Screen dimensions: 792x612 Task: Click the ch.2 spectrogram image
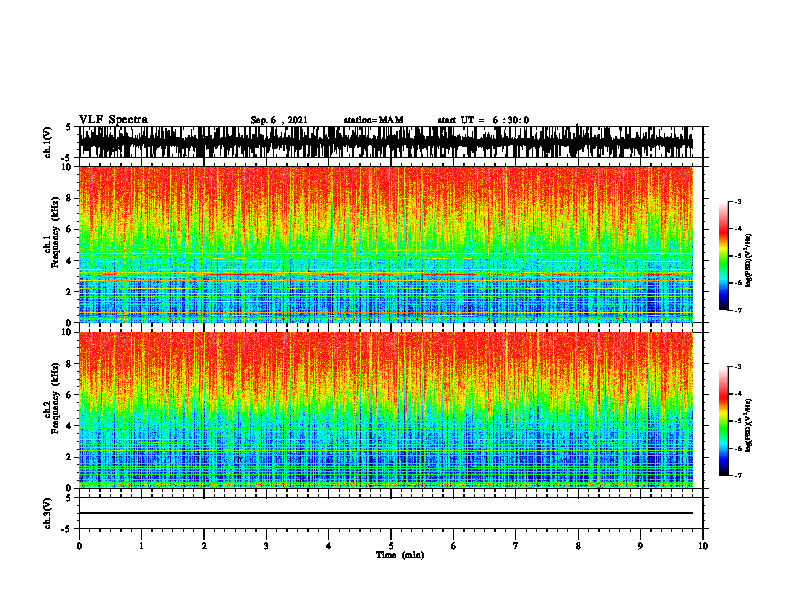pos(386,410)
